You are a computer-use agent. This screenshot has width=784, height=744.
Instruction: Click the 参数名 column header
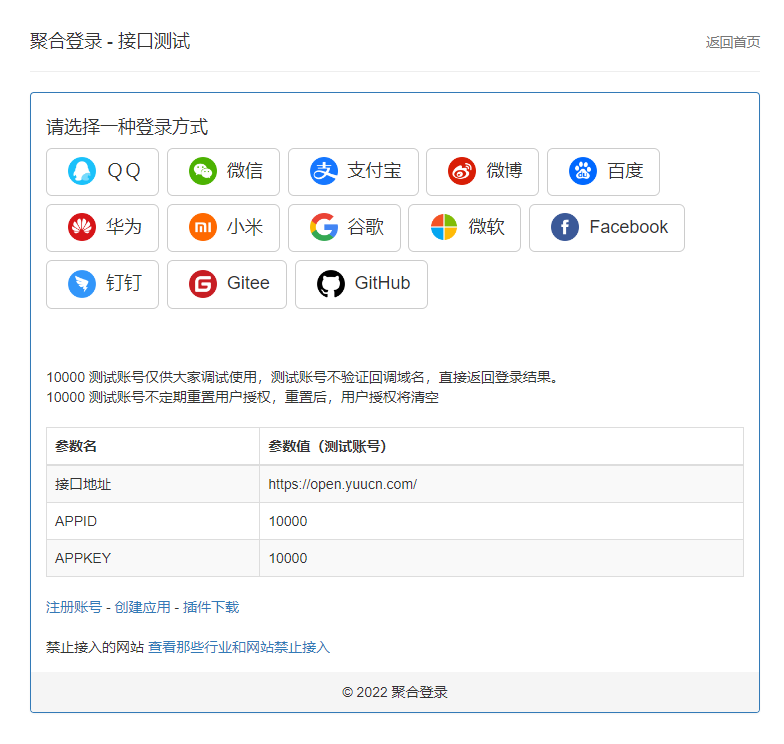point(153,446)
